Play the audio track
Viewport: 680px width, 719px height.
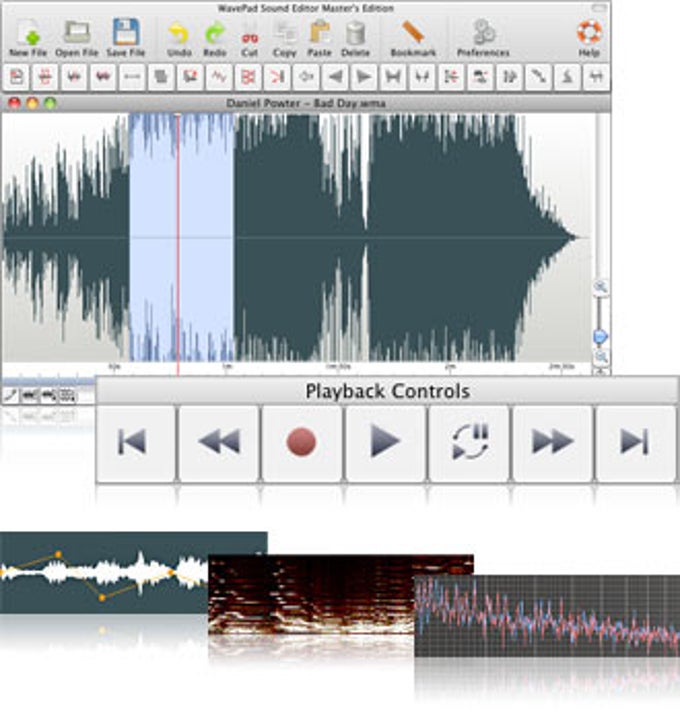tap(385, 442)
